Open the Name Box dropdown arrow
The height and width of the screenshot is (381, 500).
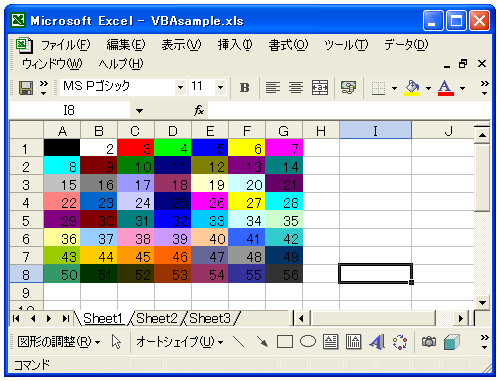pos(139,110)
